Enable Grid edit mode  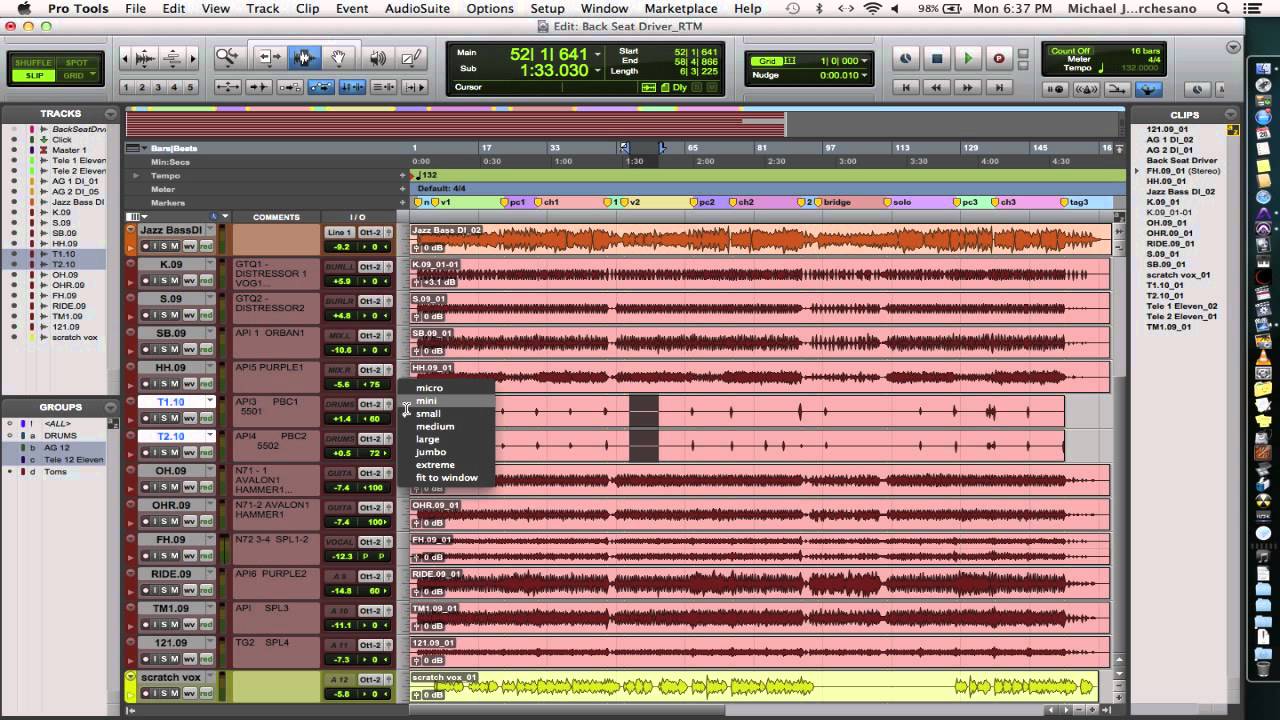click(x=76, y=75)
